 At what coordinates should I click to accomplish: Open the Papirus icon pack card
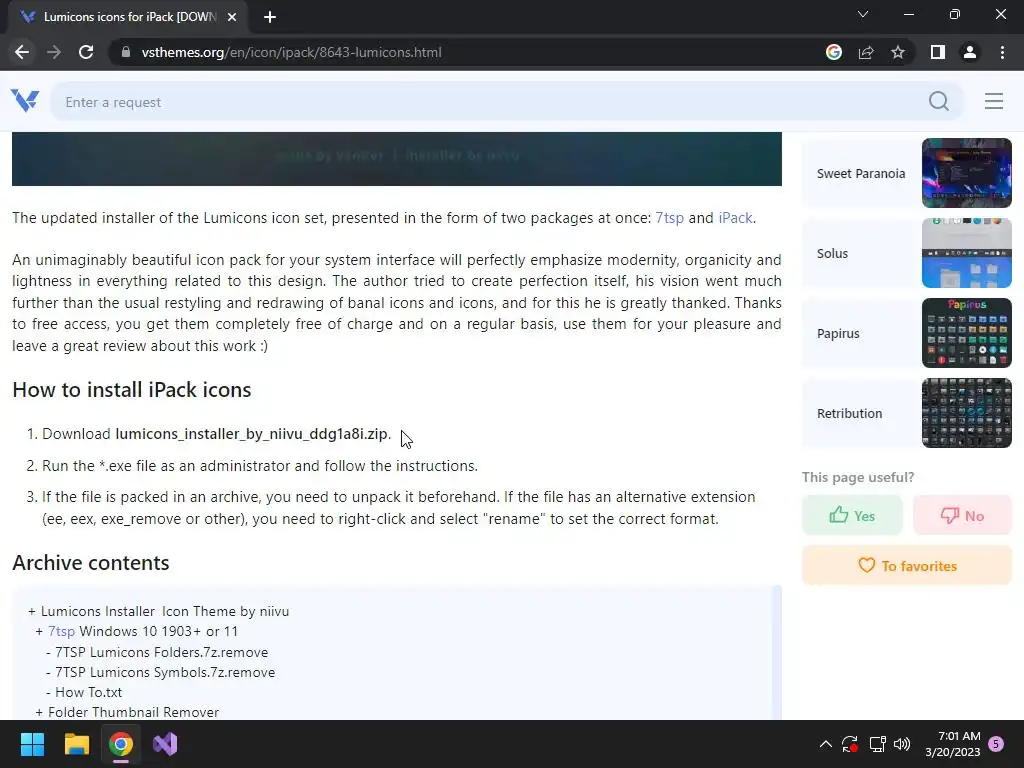[906, 333]
